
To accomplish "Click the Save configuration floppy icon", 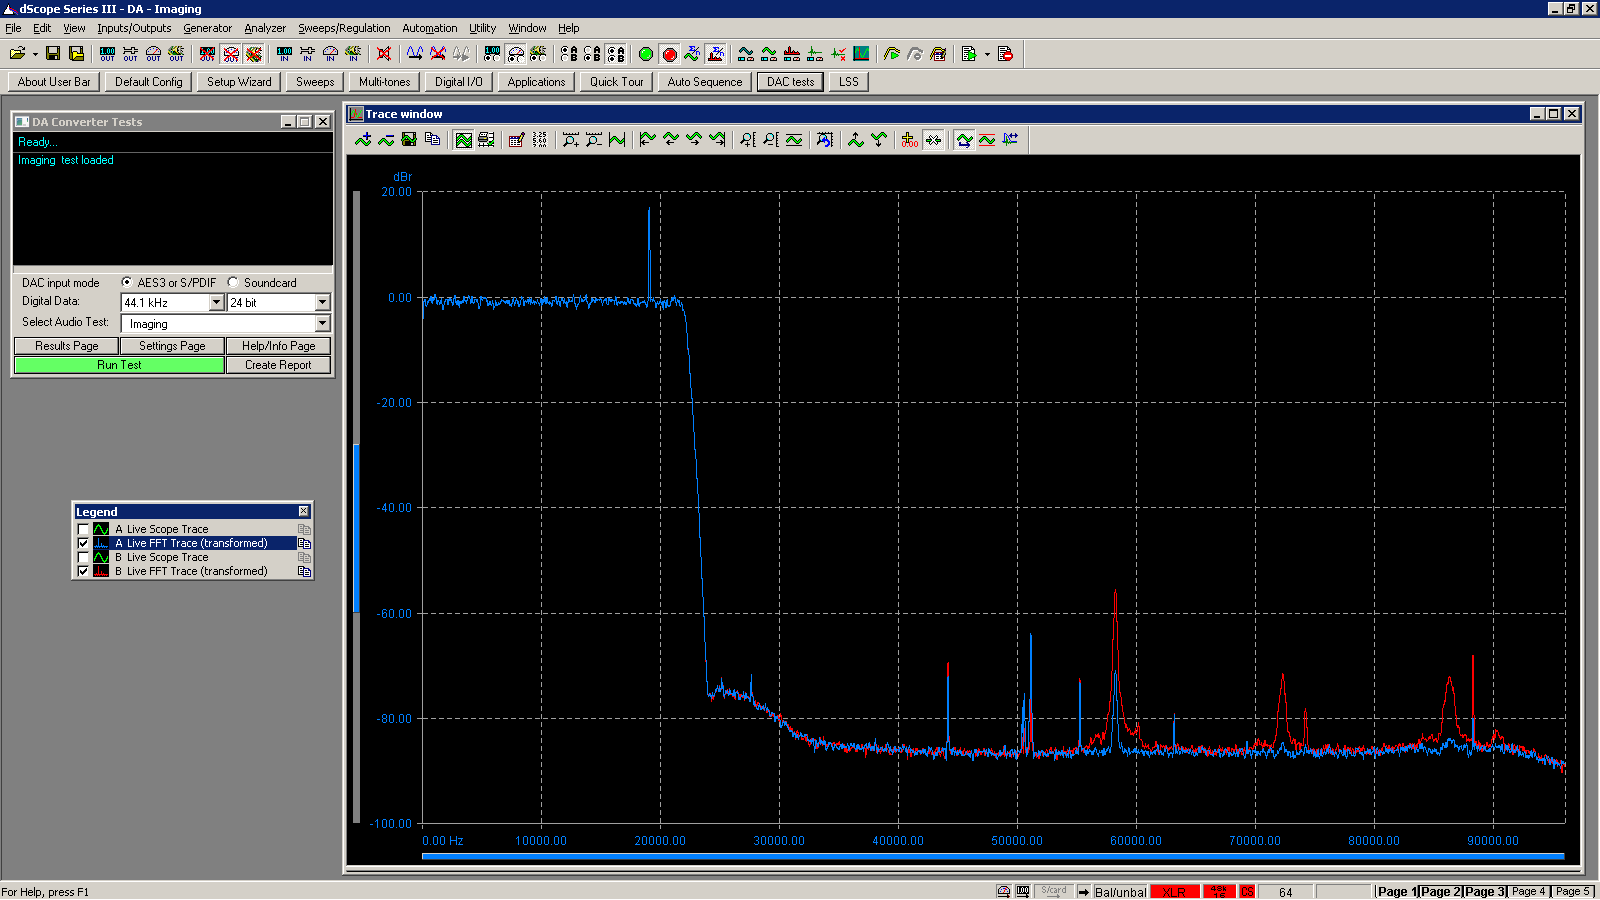I will click(53, 54).
